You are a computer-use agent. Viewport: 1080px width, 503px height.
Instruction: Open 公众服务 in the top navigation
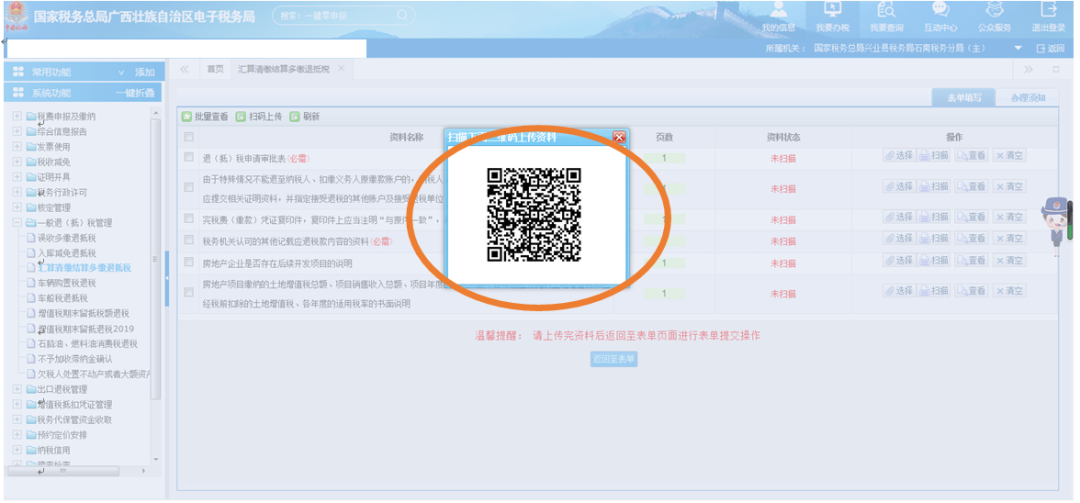tap(995, 17)
